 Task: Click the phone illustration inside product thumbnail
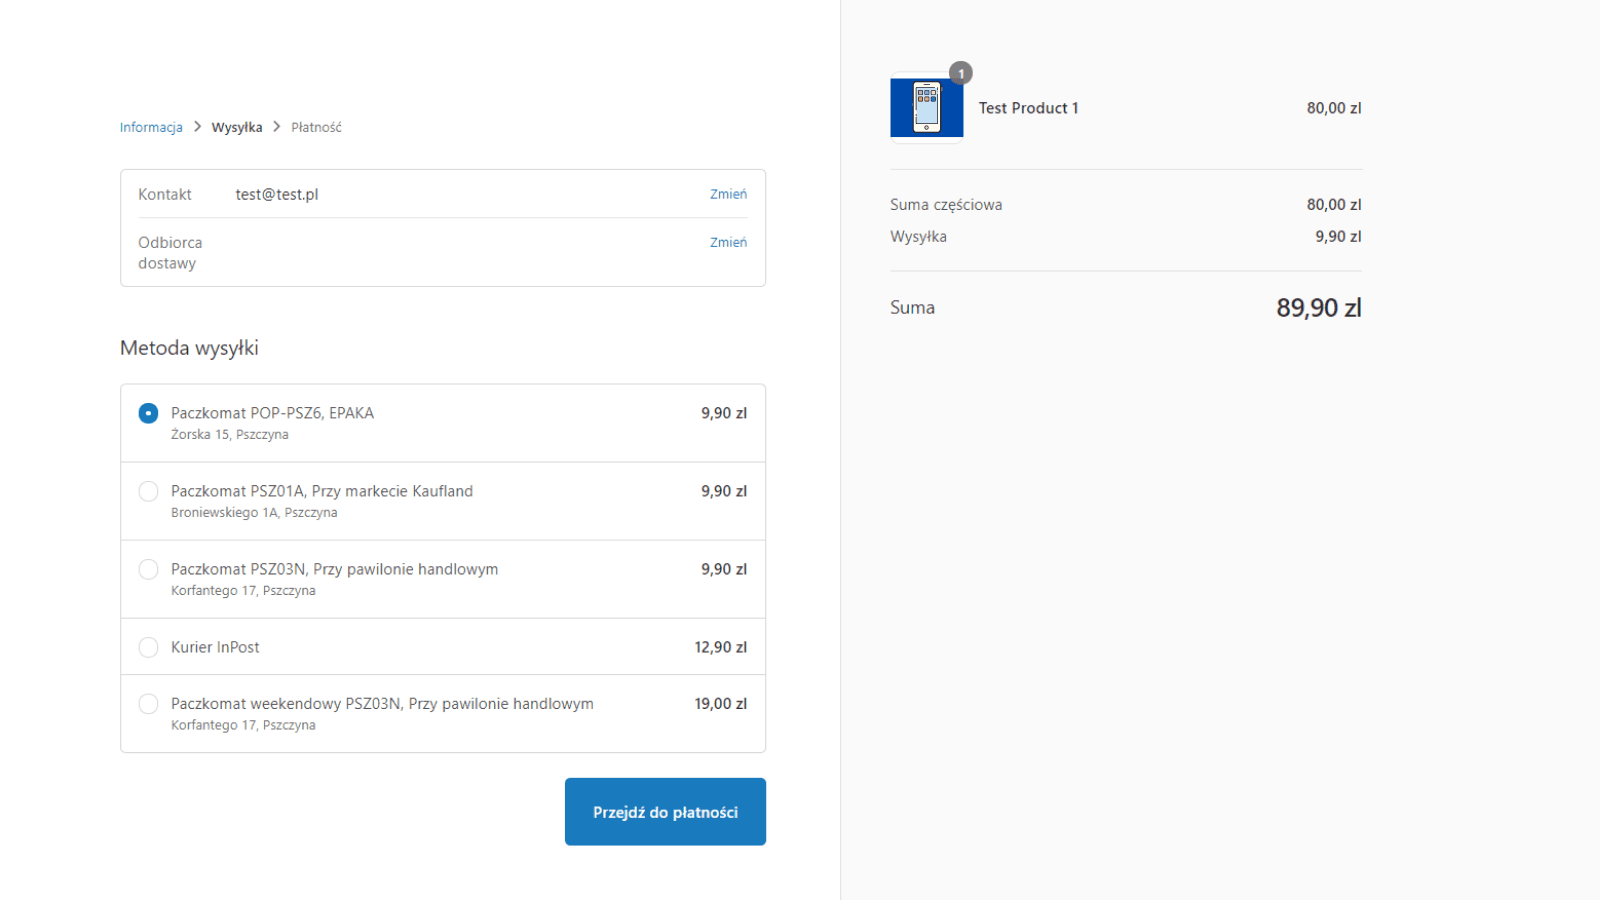pyautogui.click(x=926, y=108)
